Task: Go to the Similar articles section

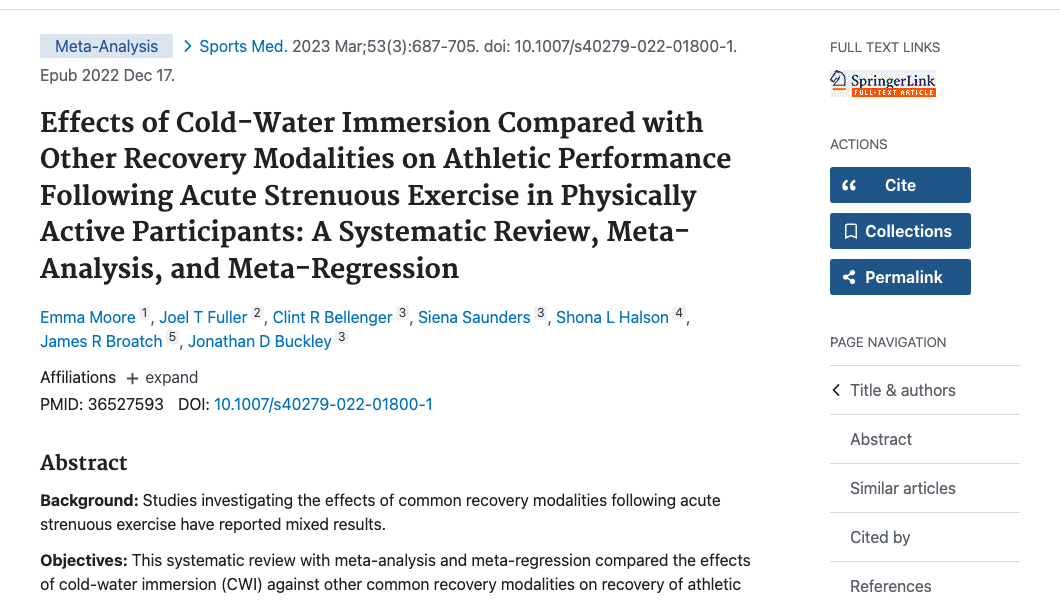Action: 902,488
